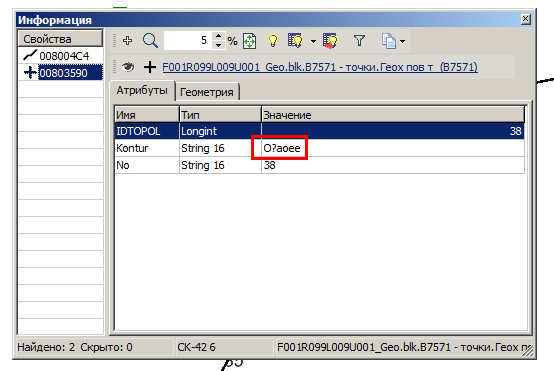Screen dimensions: 554x371
Task: Open the F001R099L009U001_Geo.blk.B7571 layer link
Action: coord(320,67)
